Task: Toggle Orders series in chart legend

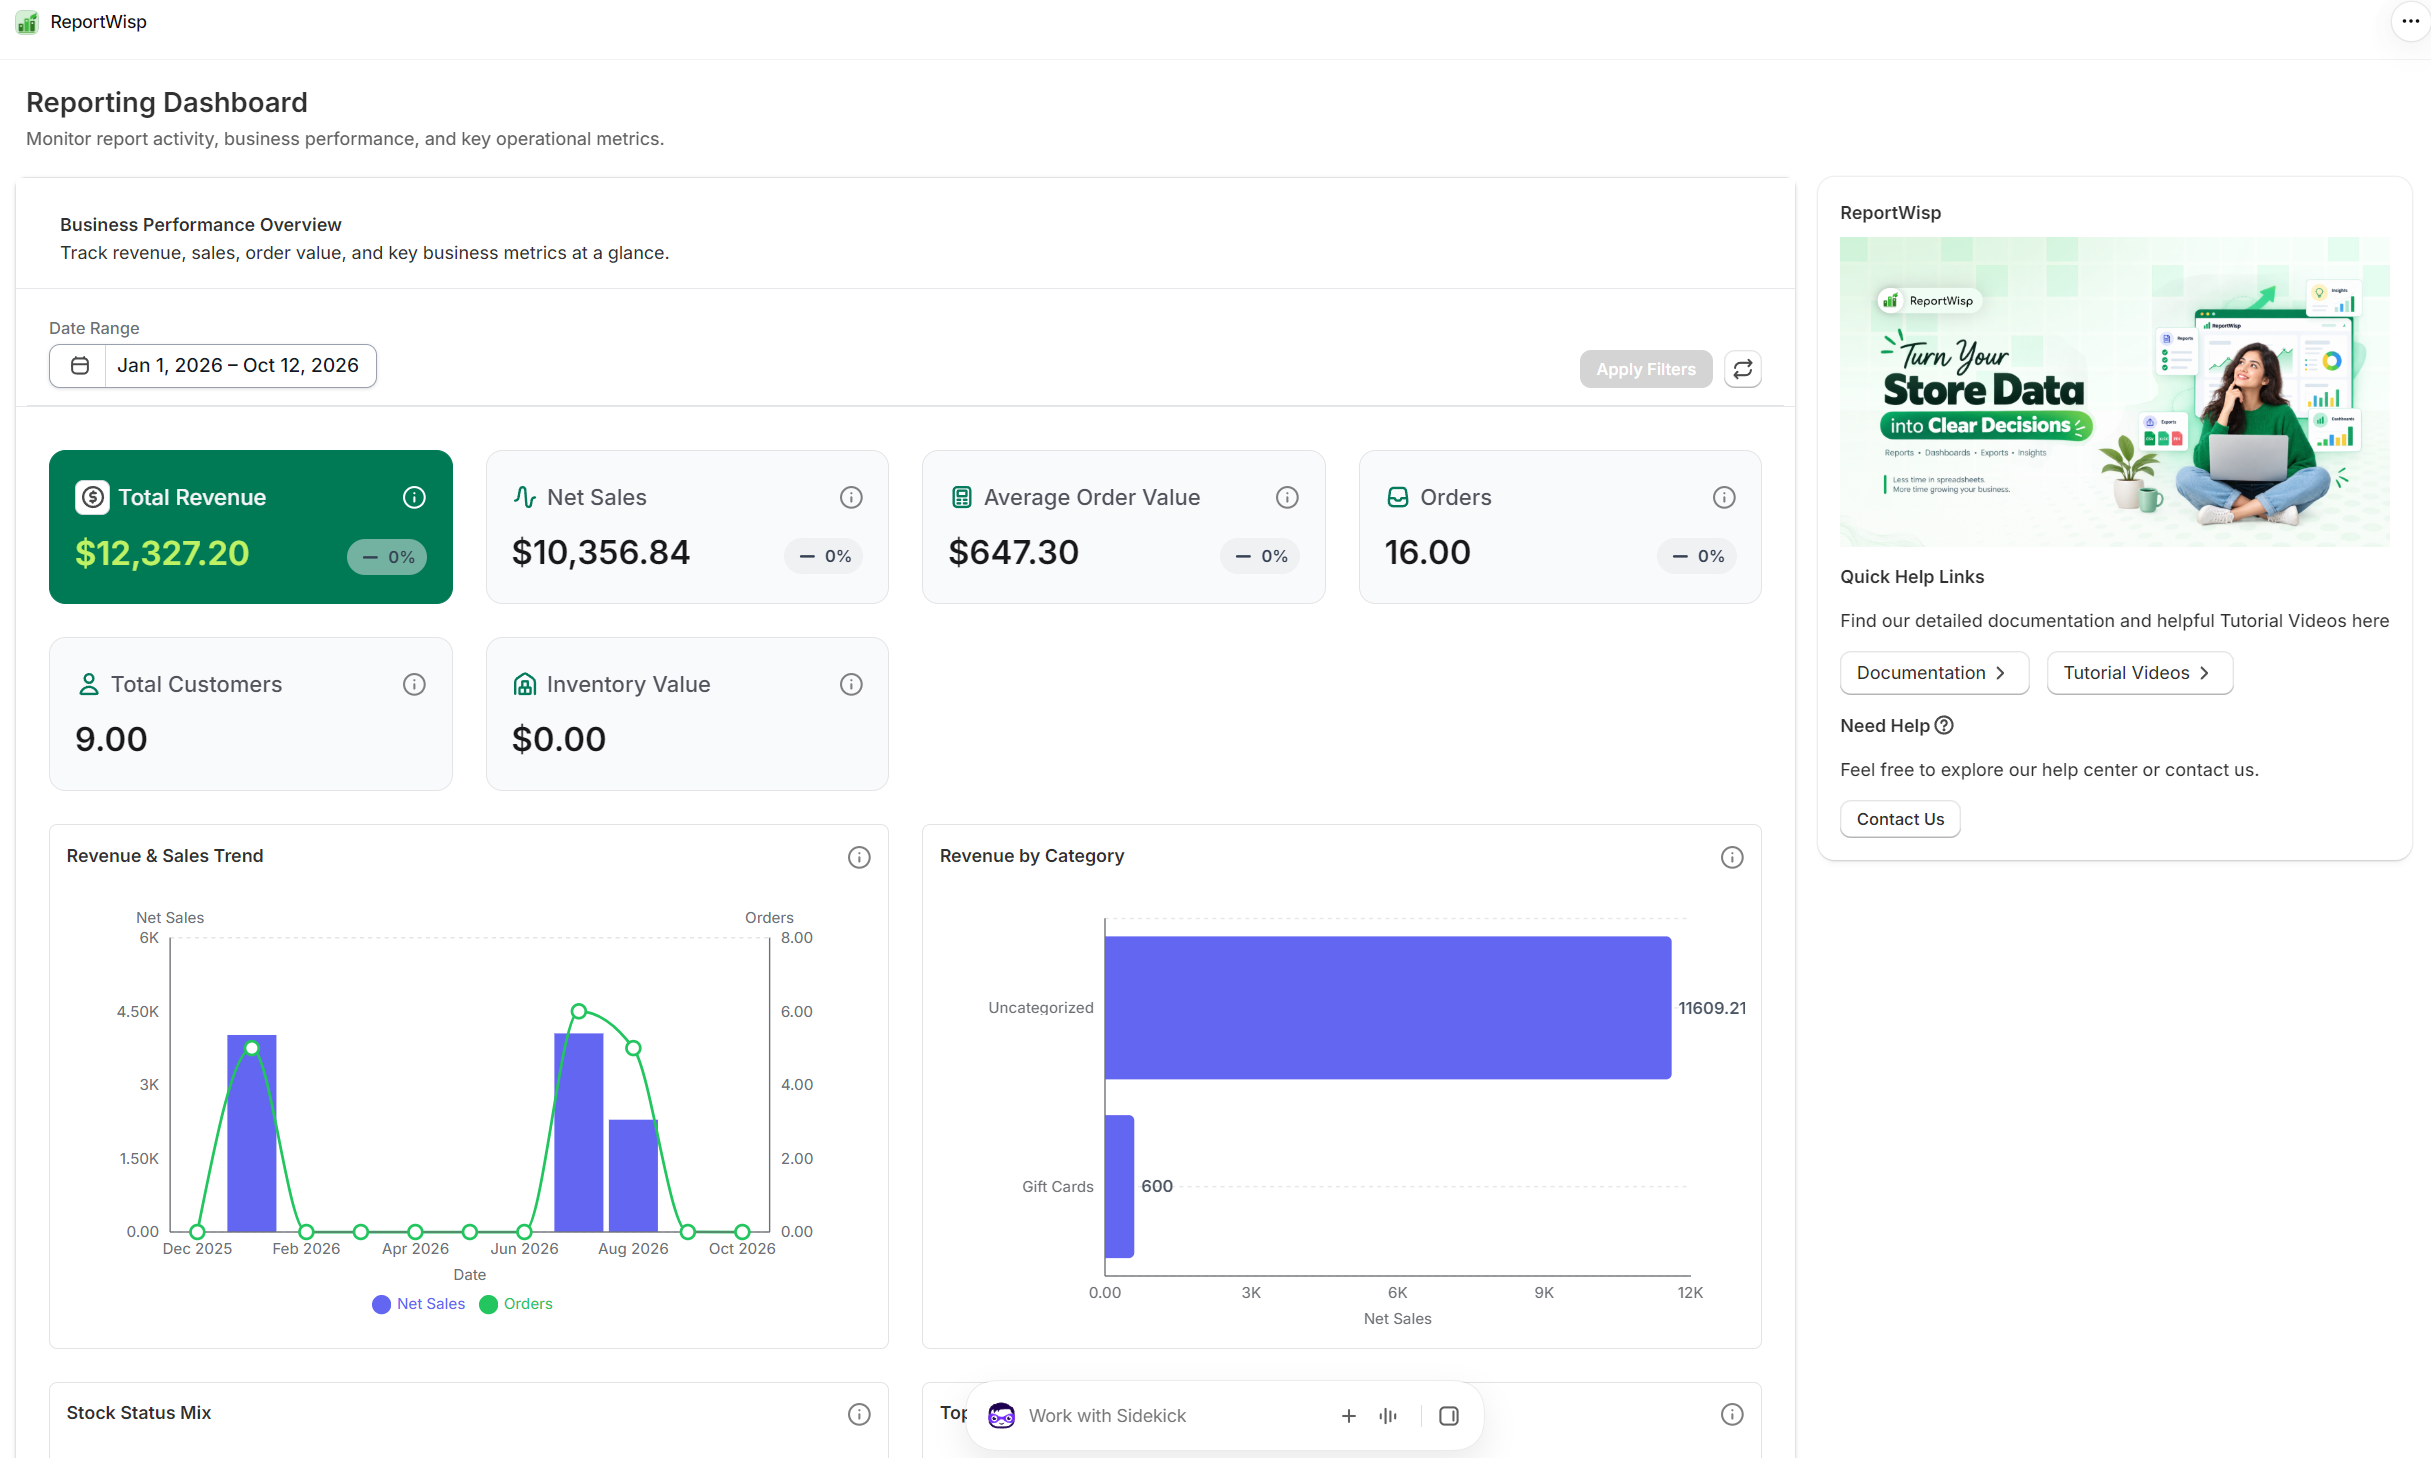Action: point(516,1304)
